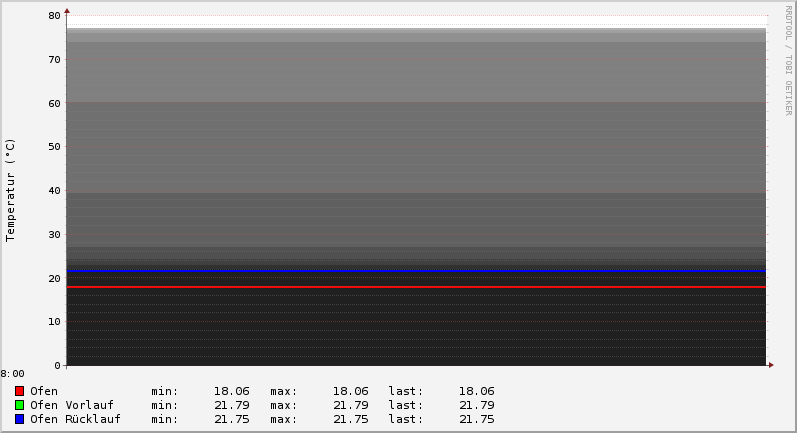Screen dimensions: 797x433
Task: Click the red Ofen legend swatch
Action: [19, 391]
